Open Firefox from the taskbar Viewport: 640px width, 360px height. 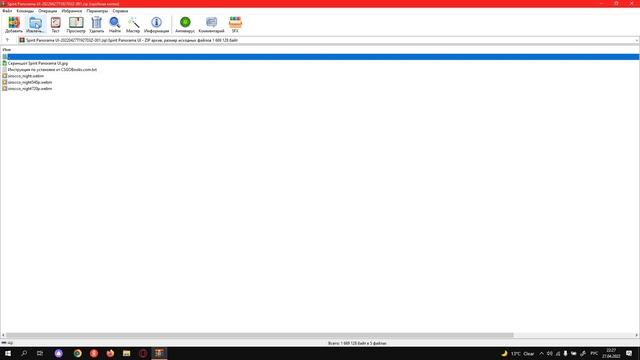pyautogui.click(x=110, y=353)
